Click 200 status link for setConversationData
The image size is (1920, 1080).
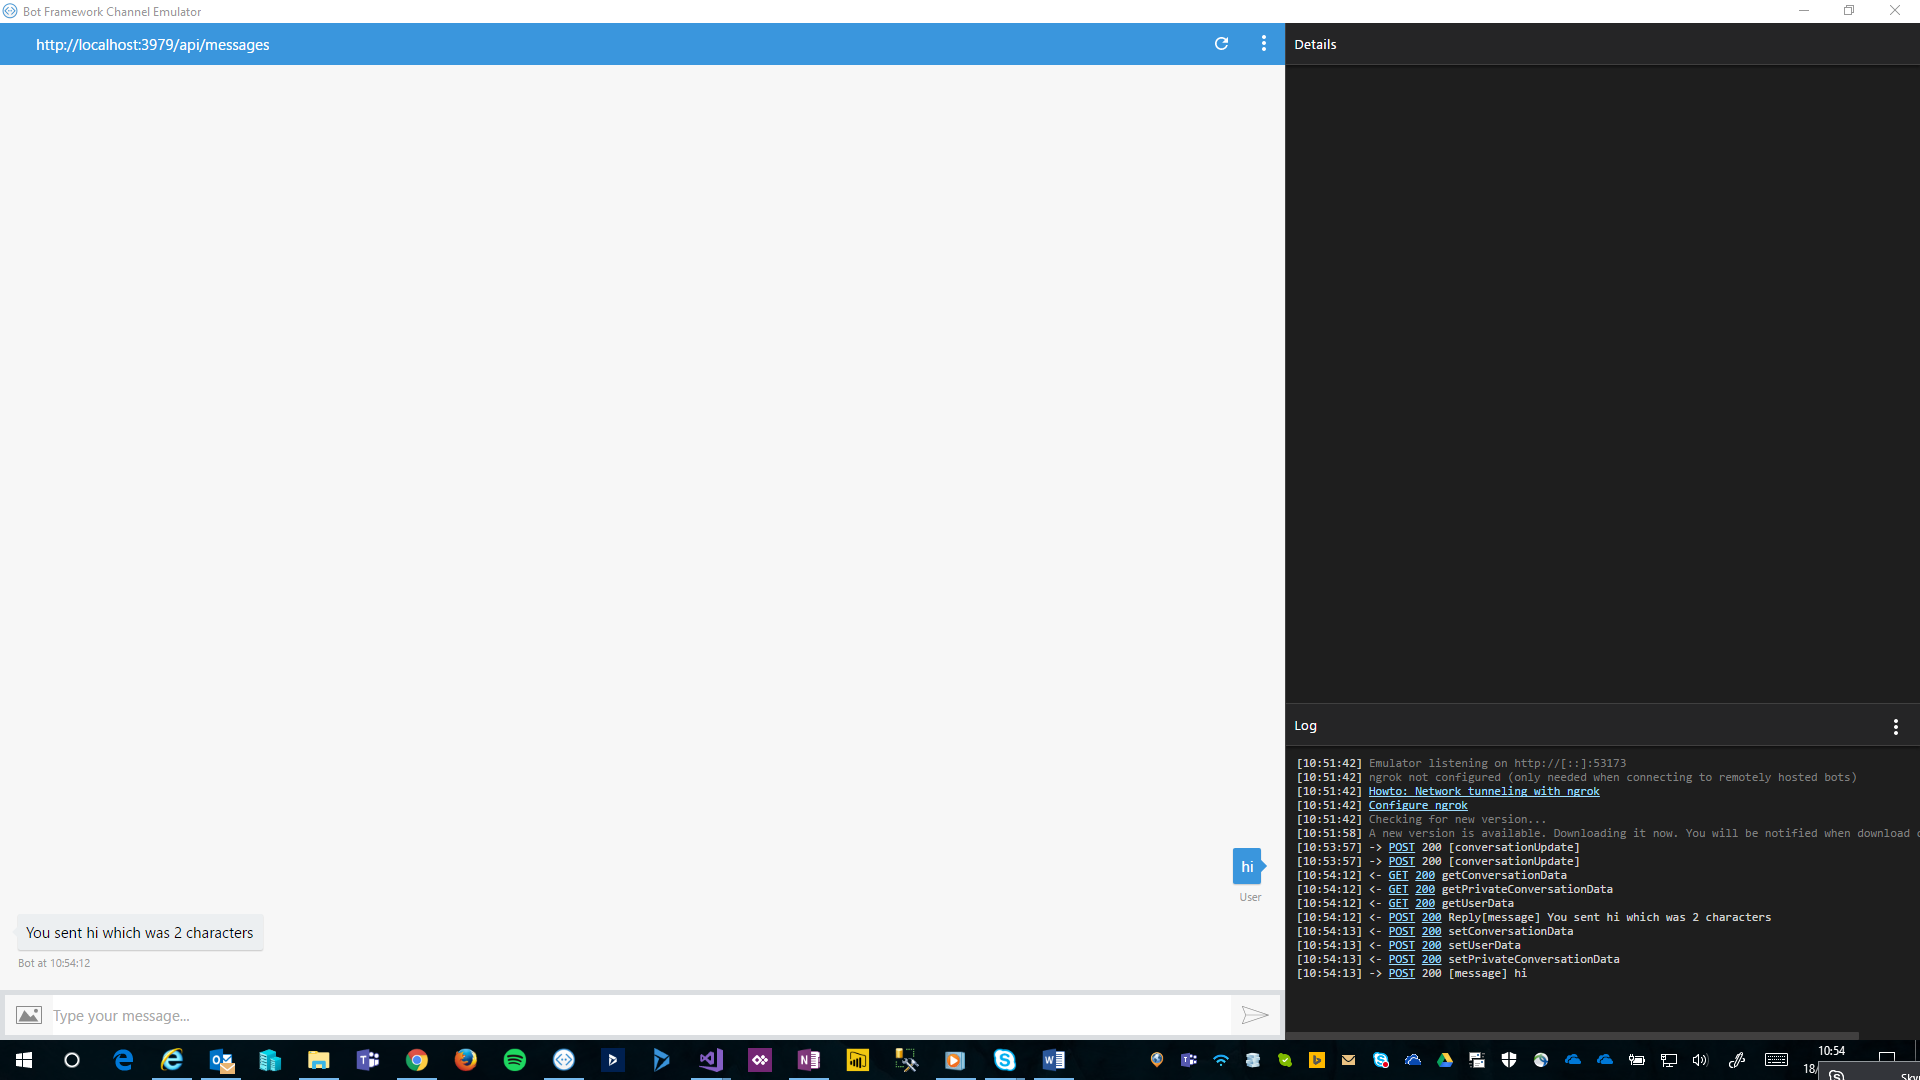pos(1431,931)
